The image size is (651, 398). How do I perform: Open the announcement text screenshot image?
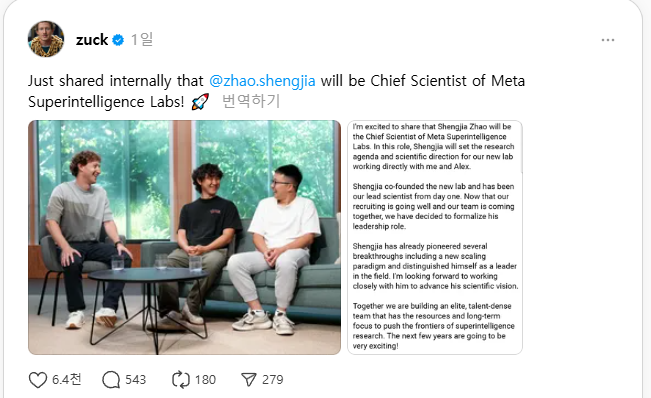coord(435,237)
